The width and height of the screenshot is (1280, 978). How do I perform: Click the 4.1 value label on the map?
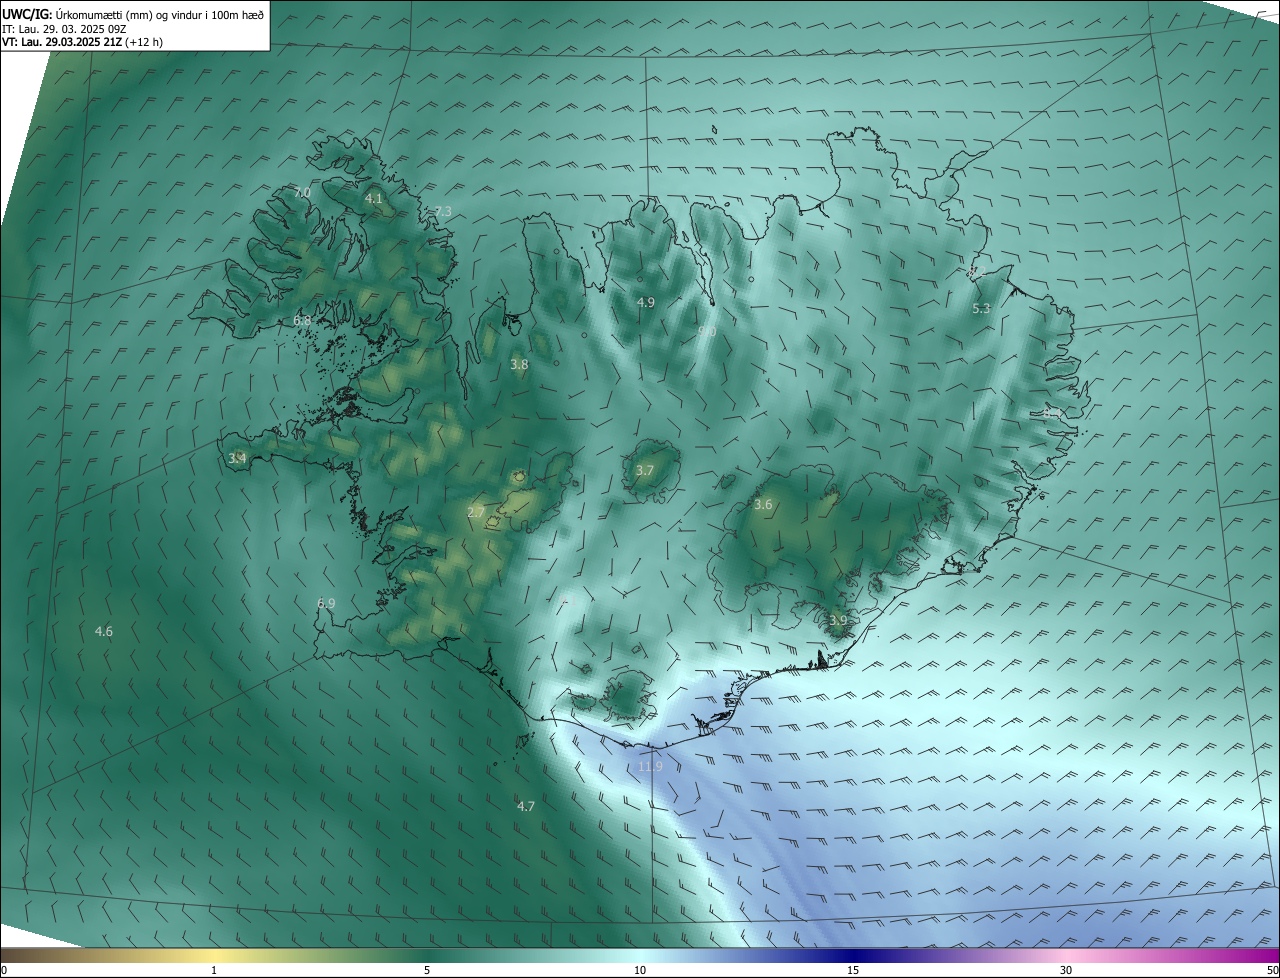373,199
